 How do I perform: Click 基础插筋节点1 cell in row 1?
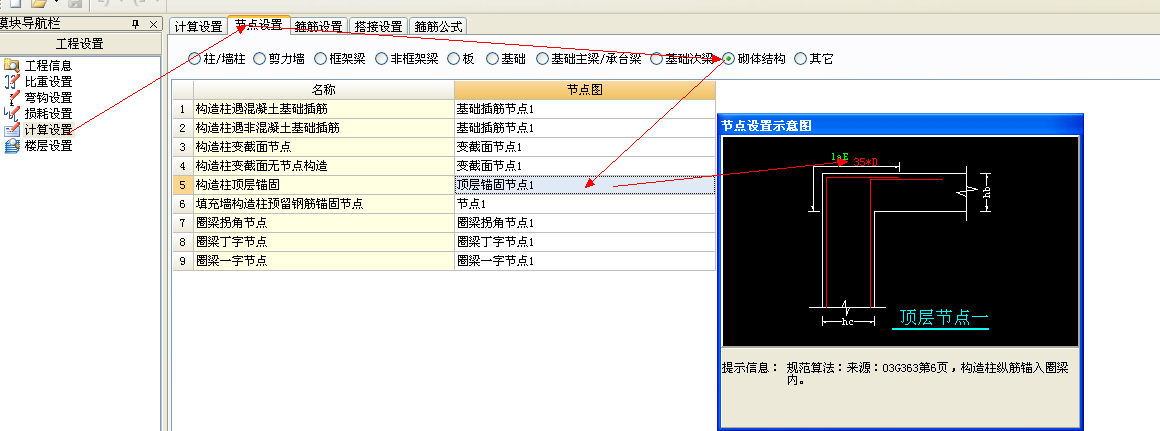[x=585, y=109]
